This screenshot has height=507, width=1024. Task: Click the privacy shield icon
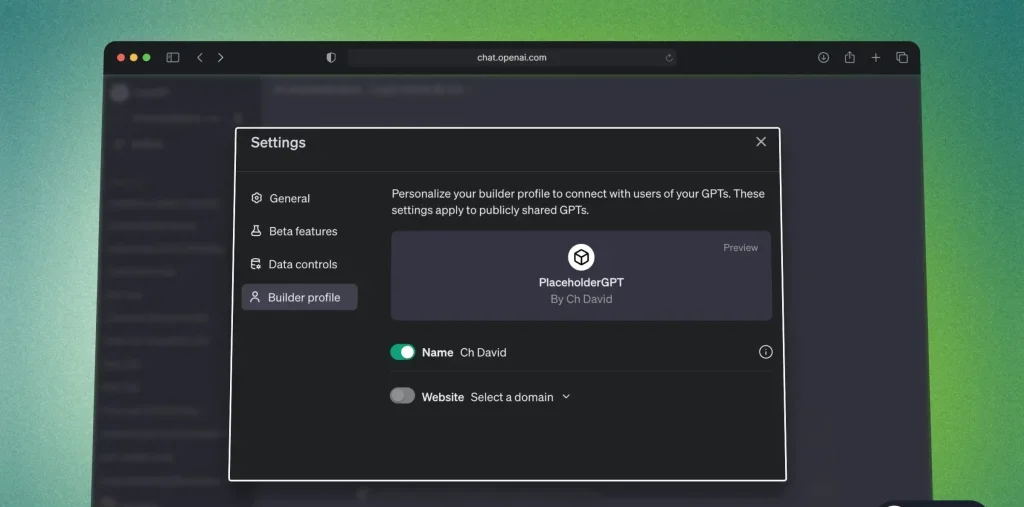(x=331, y=58)
